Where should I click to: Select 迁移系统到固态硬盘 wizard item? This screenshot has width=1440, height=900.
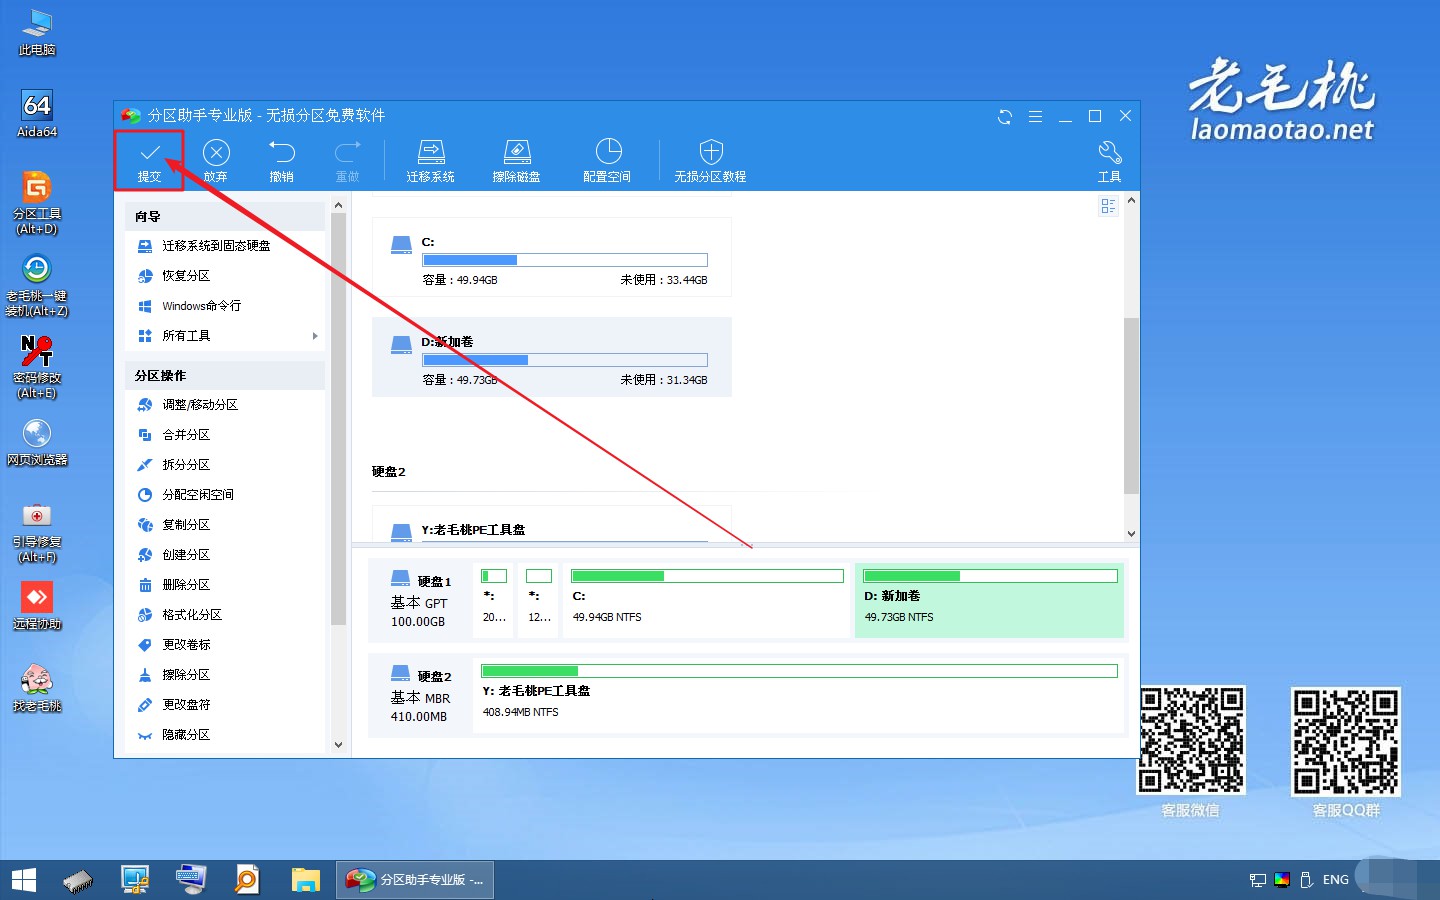(x=216, y=245)
